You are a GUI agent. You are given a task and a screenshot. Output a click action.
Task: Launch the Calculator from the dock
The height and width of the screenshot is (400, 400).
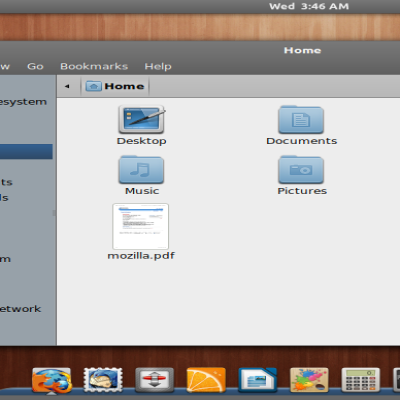[x=361, y=380]
